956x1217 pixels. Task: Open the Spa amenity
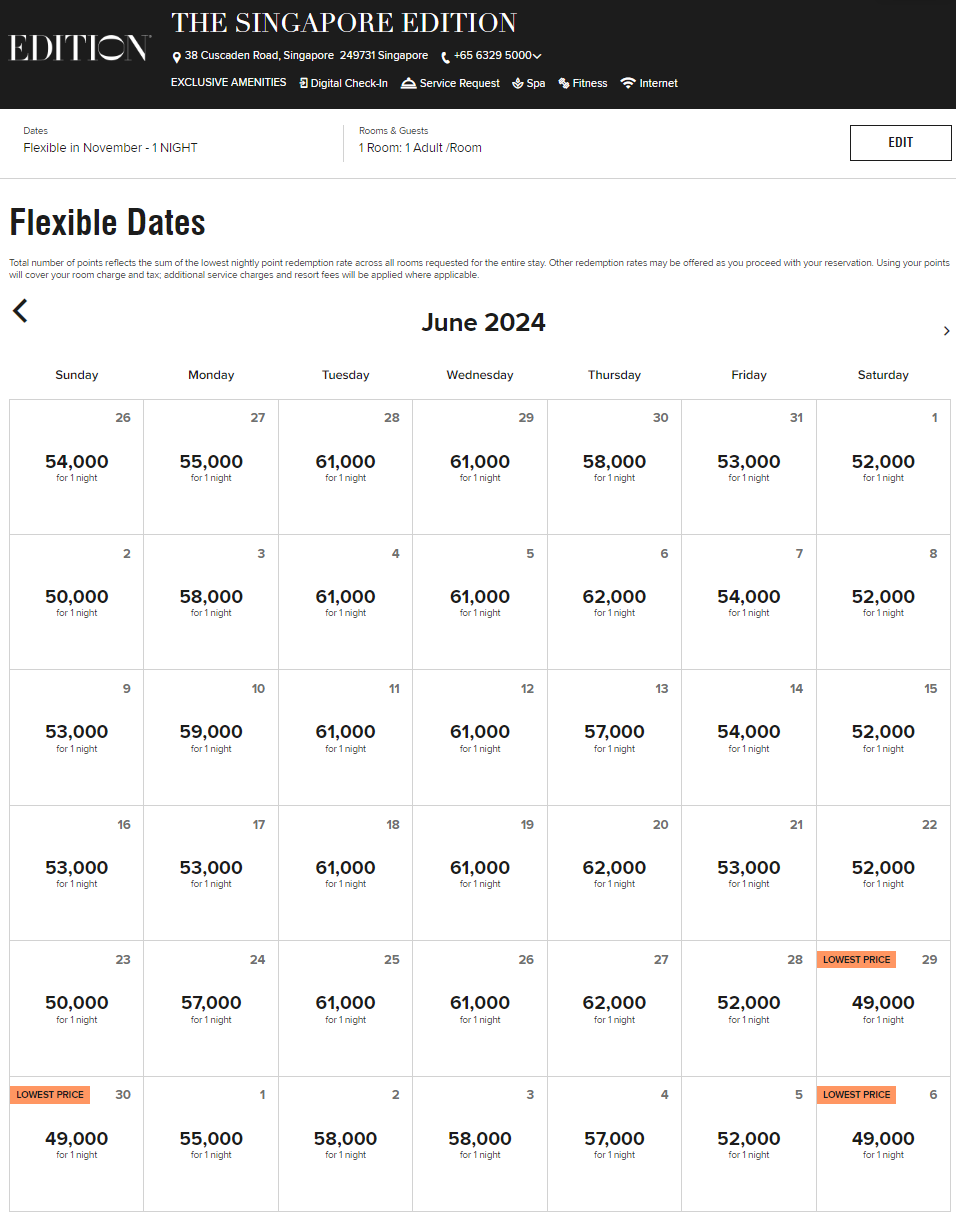tap(528, 83)
